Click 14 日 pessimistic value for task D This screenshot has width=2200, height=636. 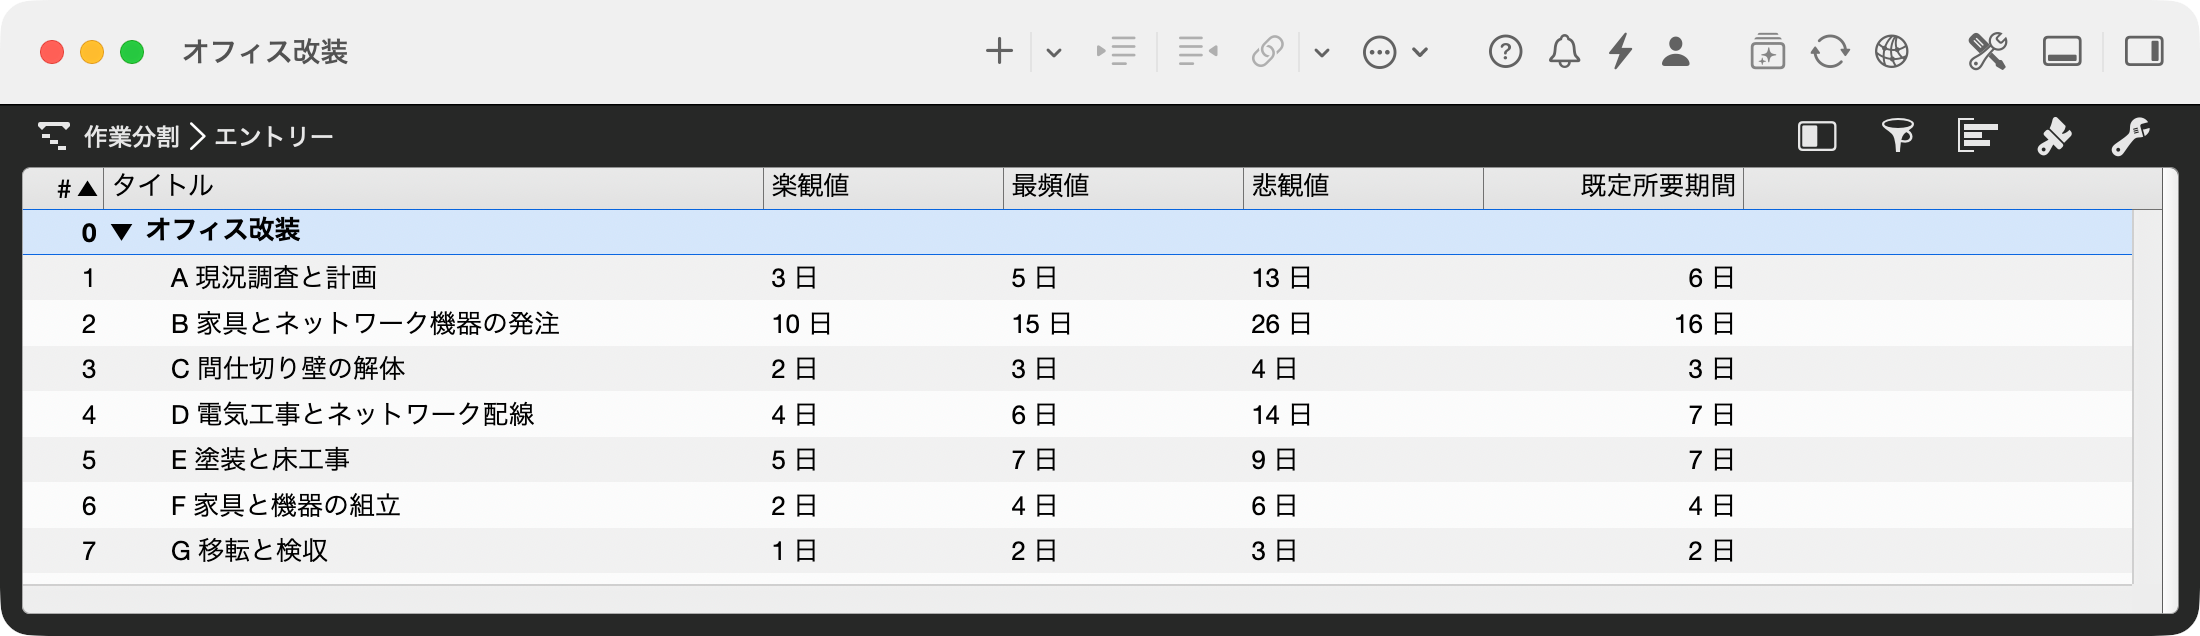(1281, 415)
